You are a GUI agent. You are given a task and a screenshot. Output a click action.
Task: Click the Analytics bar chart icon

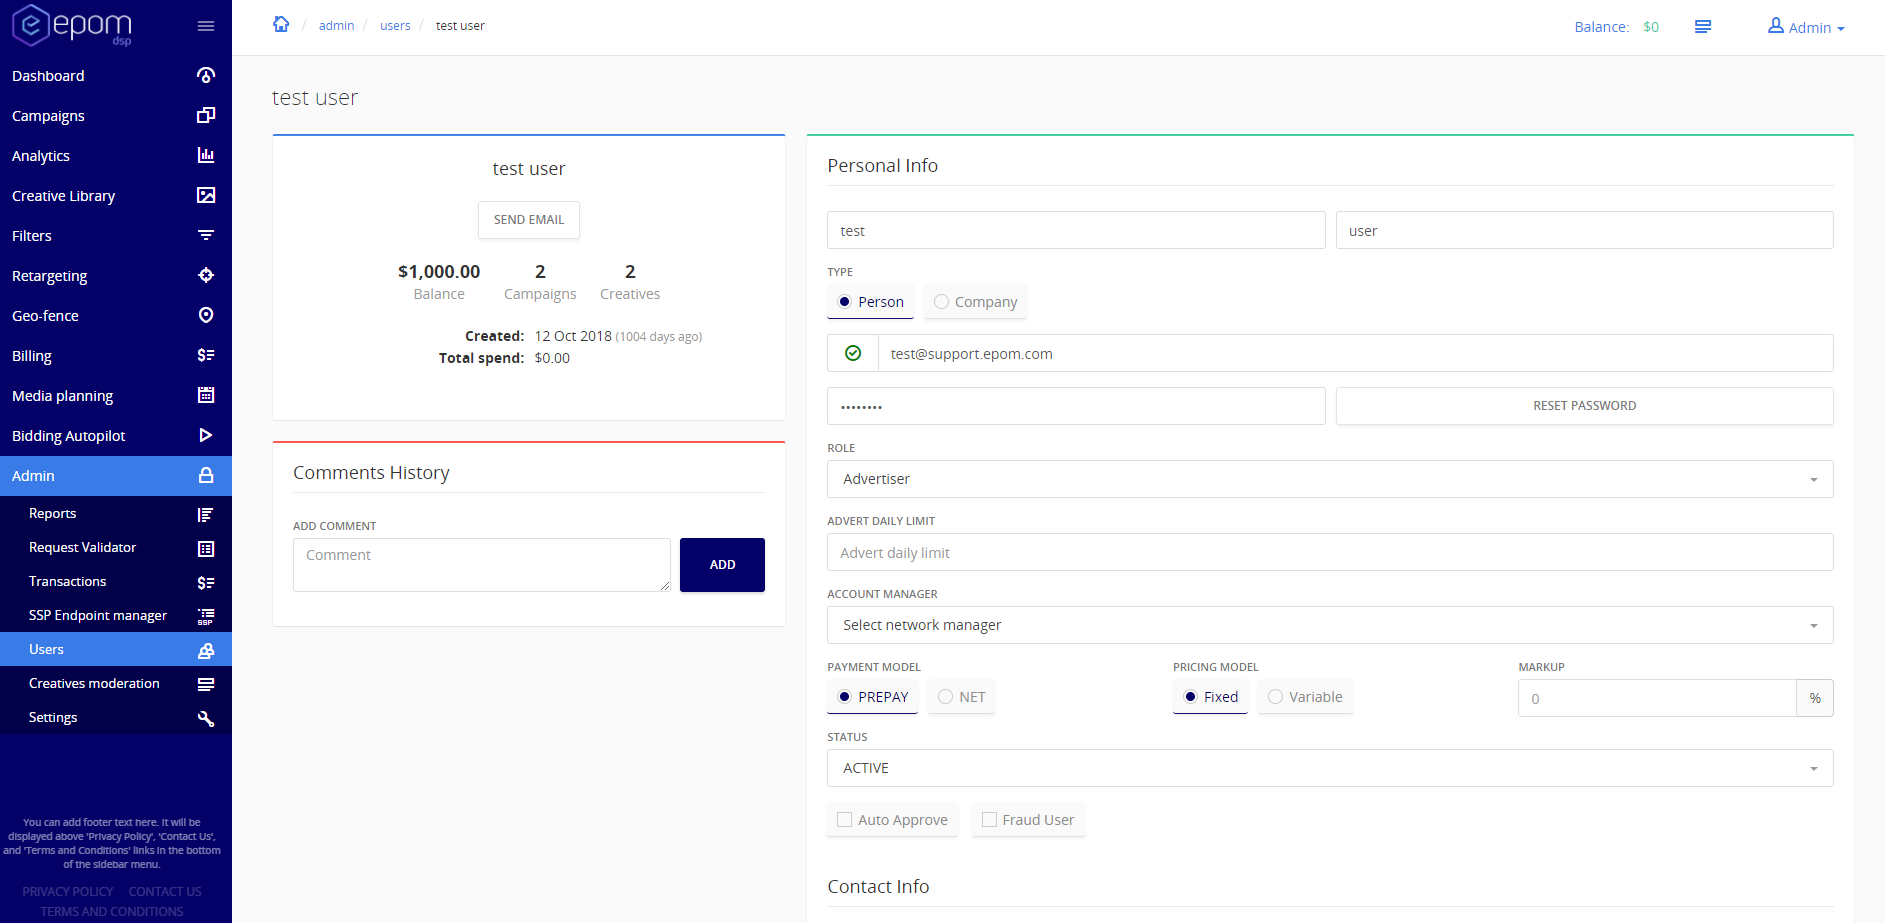click(206, 155)
